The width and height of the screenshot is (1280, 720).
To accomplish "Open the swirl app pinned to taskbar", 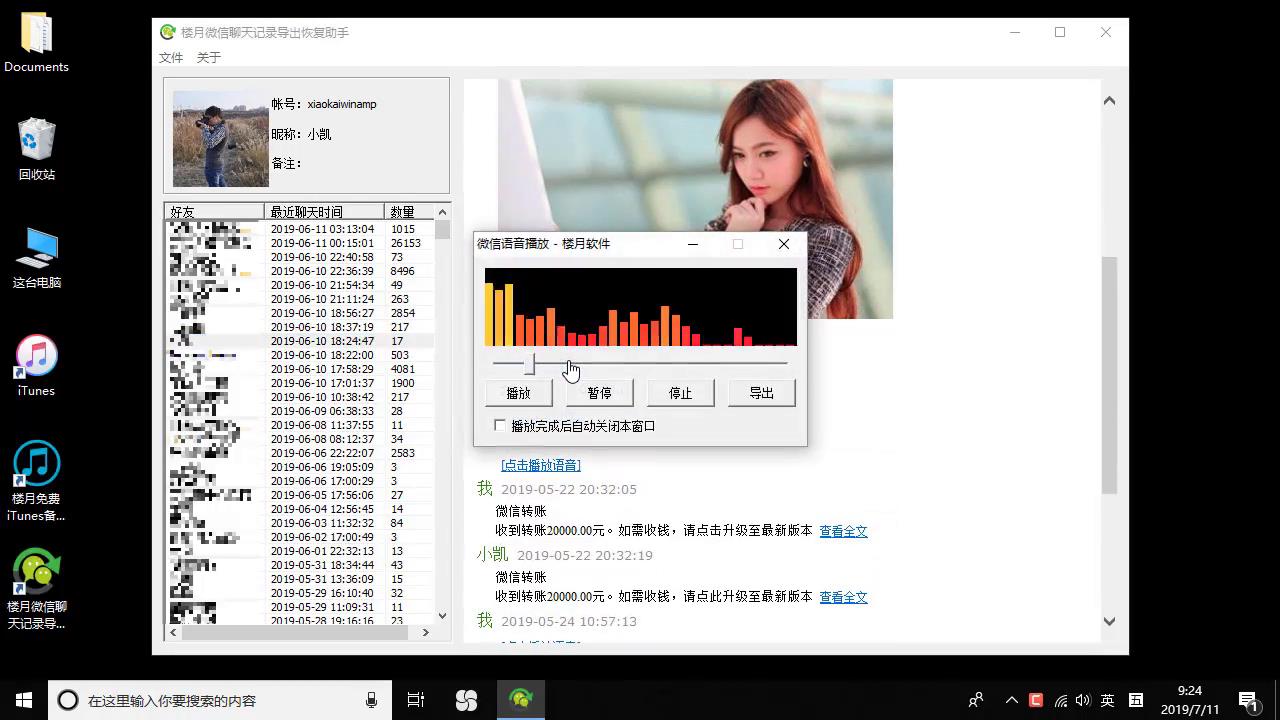I will point(466,700).
